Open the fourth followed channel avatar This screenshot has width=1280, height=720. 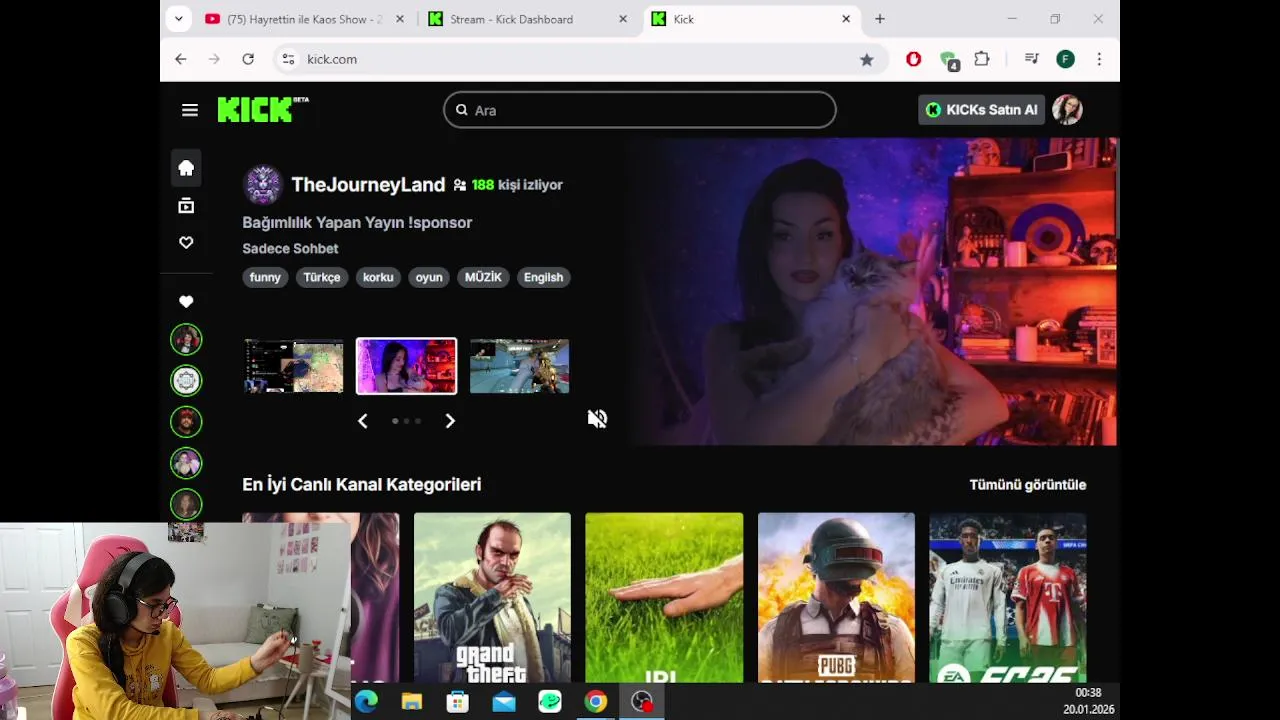pos(186,463)
